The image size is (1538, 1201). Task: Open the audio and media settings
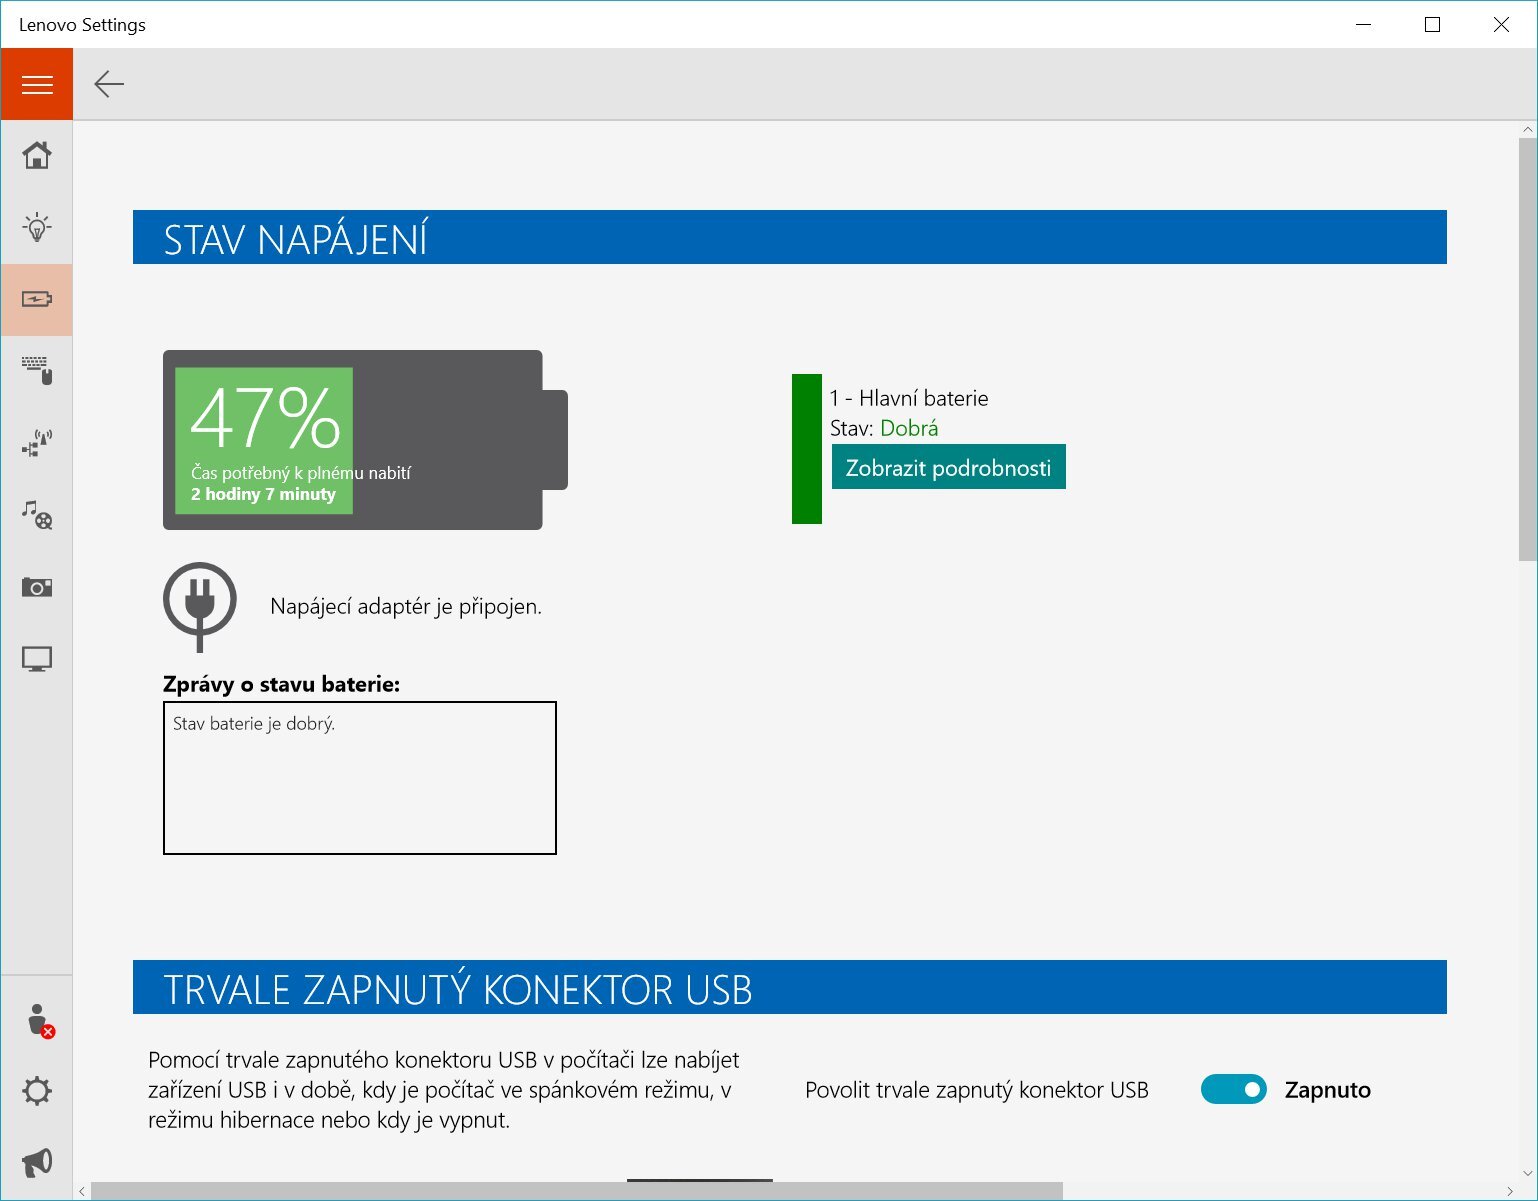click(x=37, y=515)
